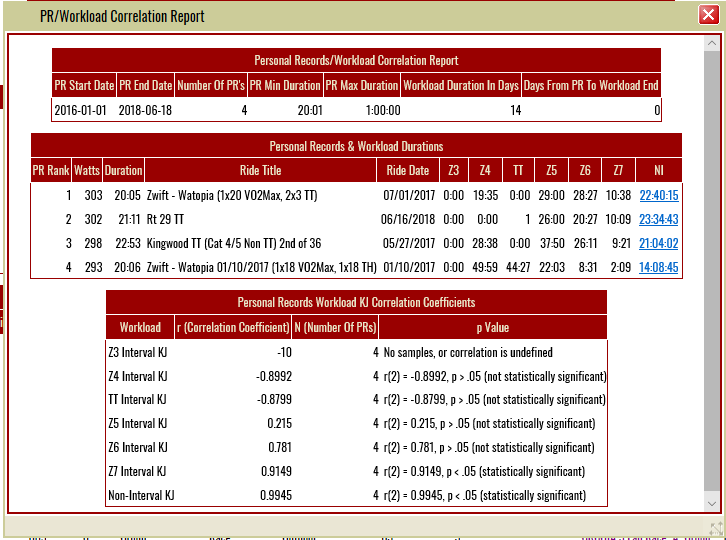Click the Z7 column header
The width and height of the screenshot is (726, 540).
618,170
